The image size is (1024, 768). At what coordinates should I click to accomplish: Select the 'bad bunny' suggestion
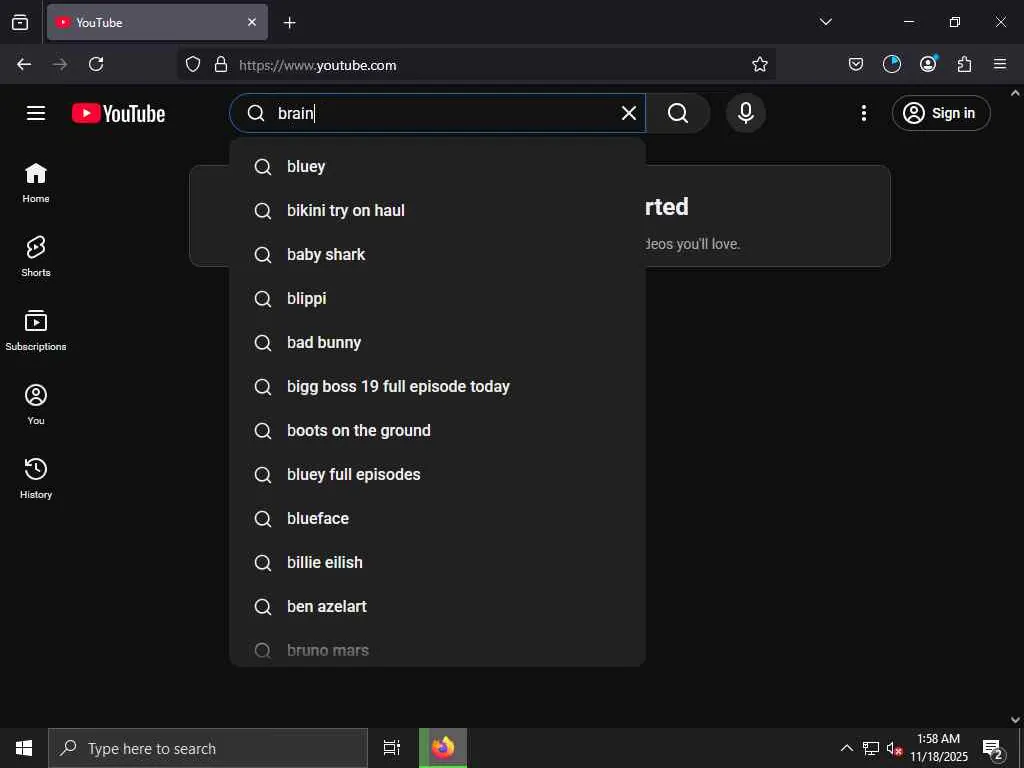click(438, 343)
